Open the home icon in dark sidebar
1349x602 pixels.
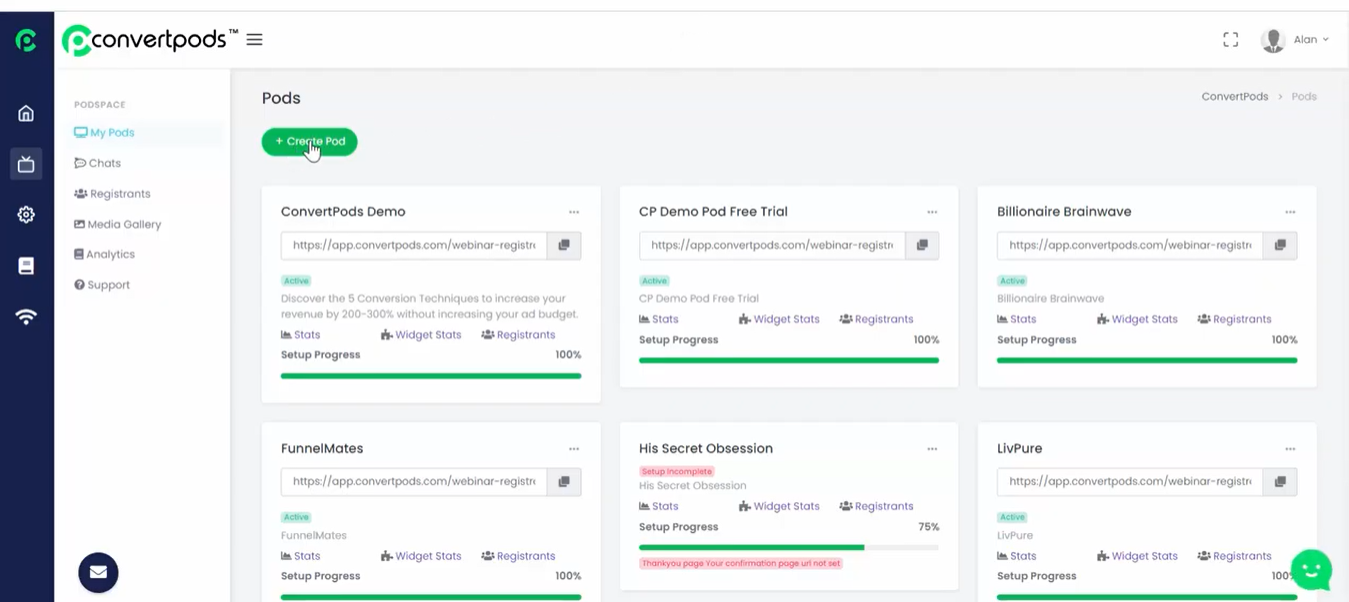pos(26,113)
